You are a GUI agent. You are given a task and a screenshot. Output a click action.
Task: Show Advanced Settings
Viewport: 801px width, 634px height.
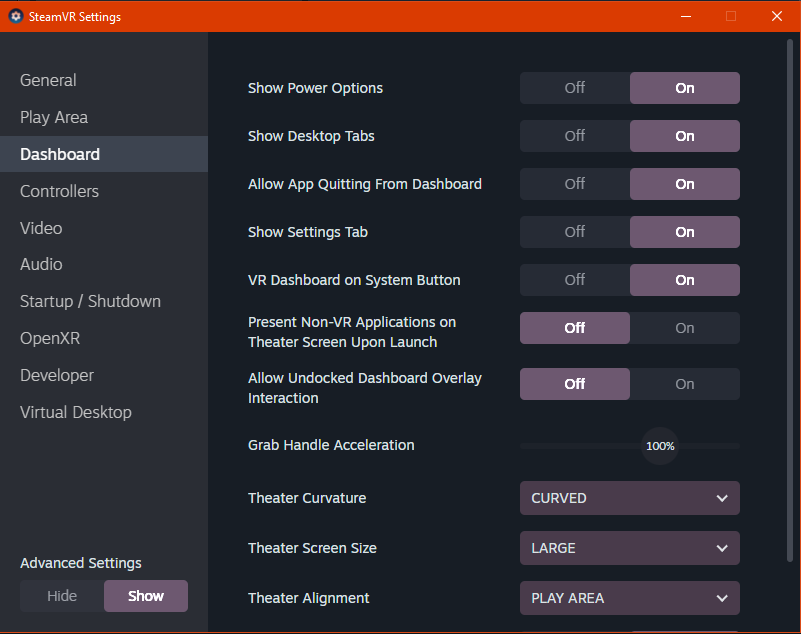click(x=146, y=596)
